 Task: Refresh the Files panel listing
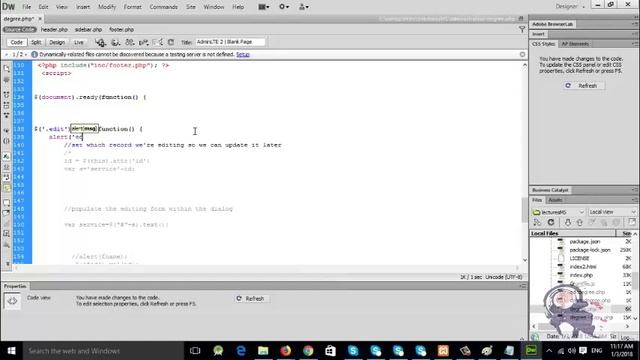(x=551, y=222)
